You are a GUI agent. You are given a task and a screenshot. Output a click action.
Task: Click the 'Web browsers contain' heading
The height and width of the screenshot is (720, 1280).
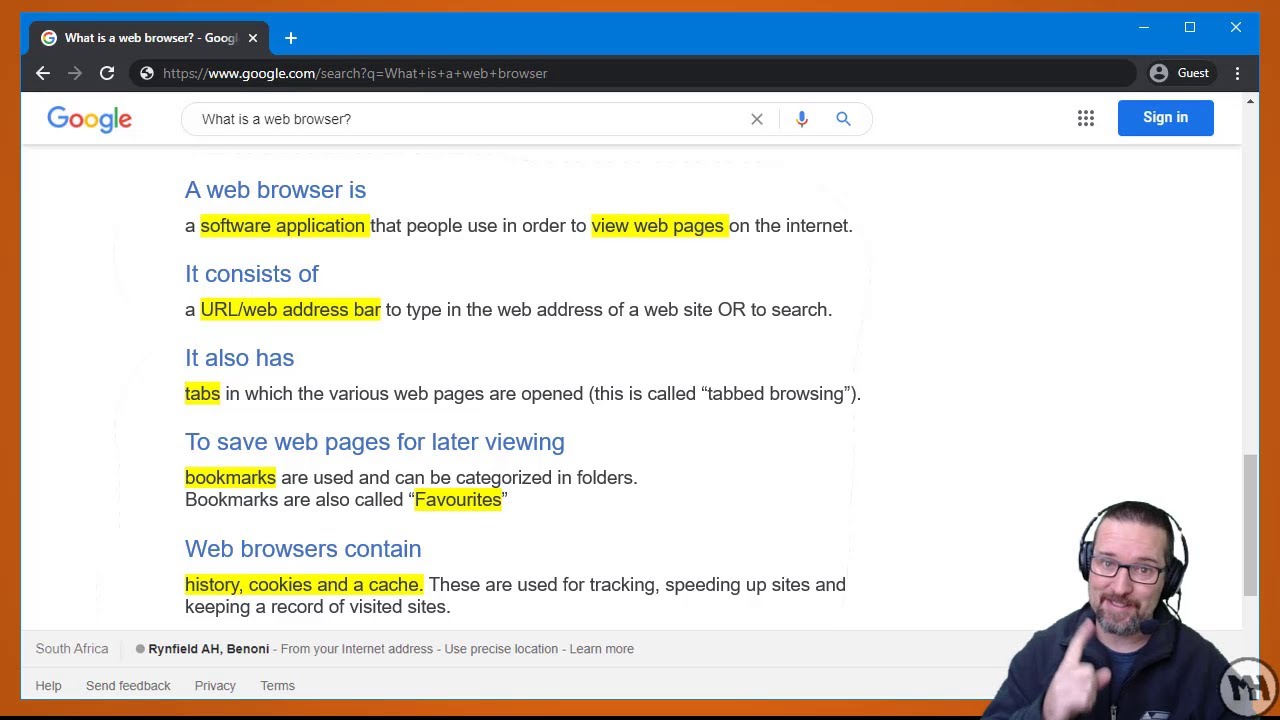[x=303, y=549]
